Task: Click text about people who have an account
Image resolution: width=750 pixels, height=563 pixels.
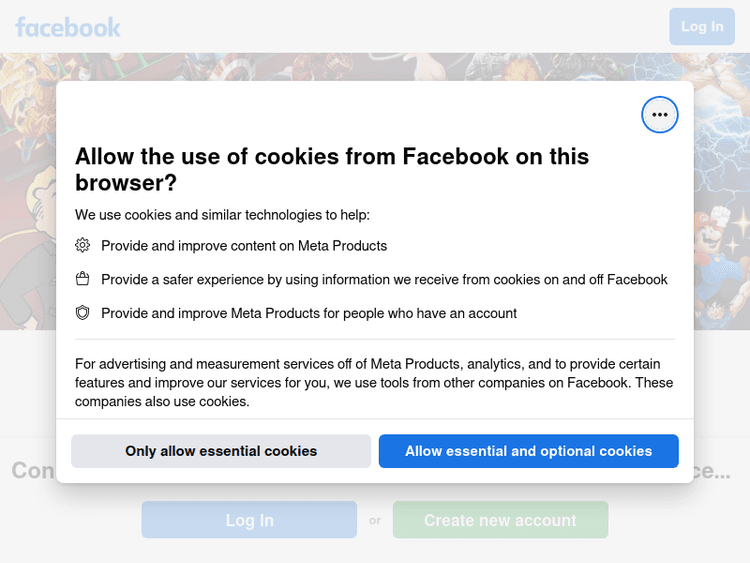Action: click(x=309, y=313)
